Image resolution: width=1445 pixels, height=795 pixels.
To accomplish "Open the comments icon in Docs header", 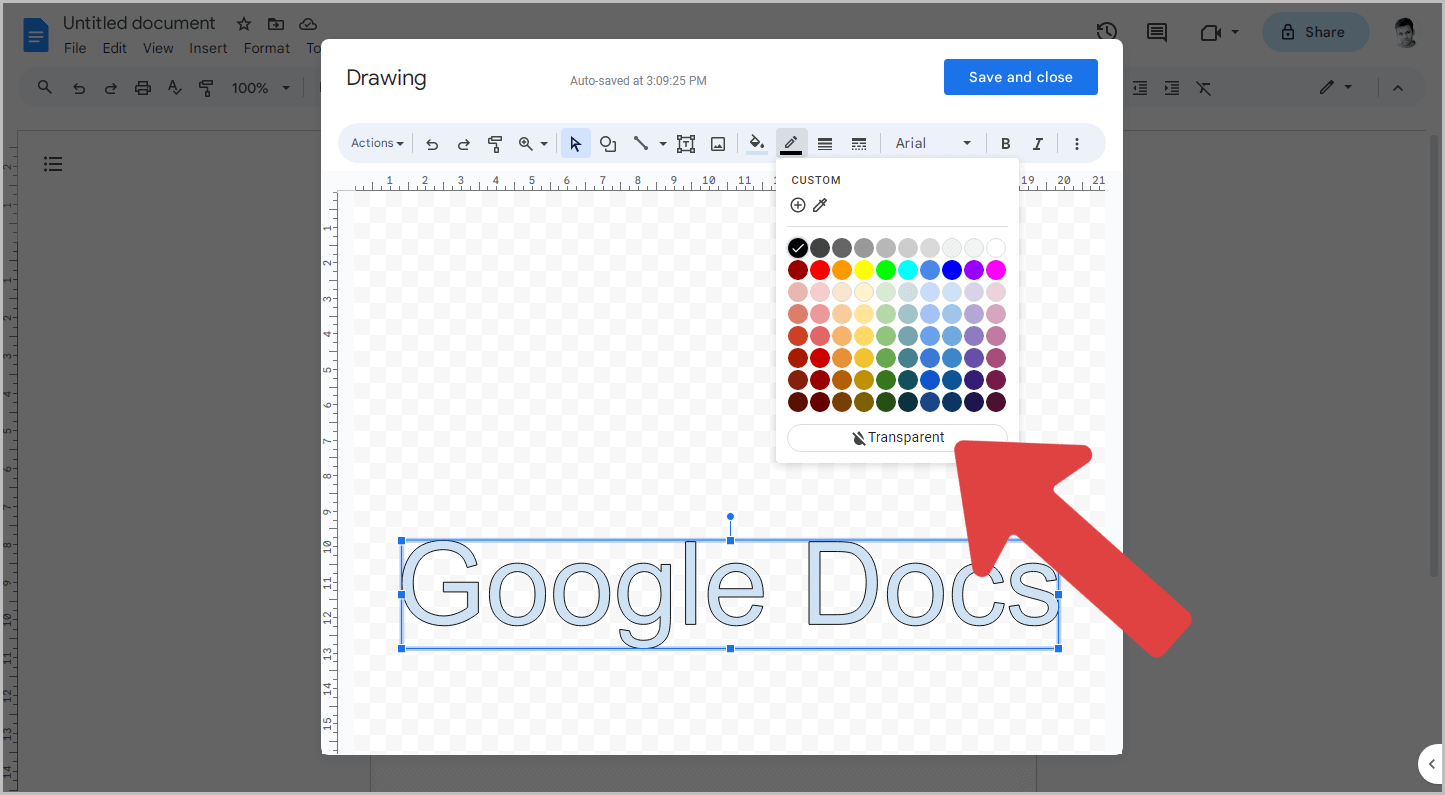I will click(x=1157, y=32).
